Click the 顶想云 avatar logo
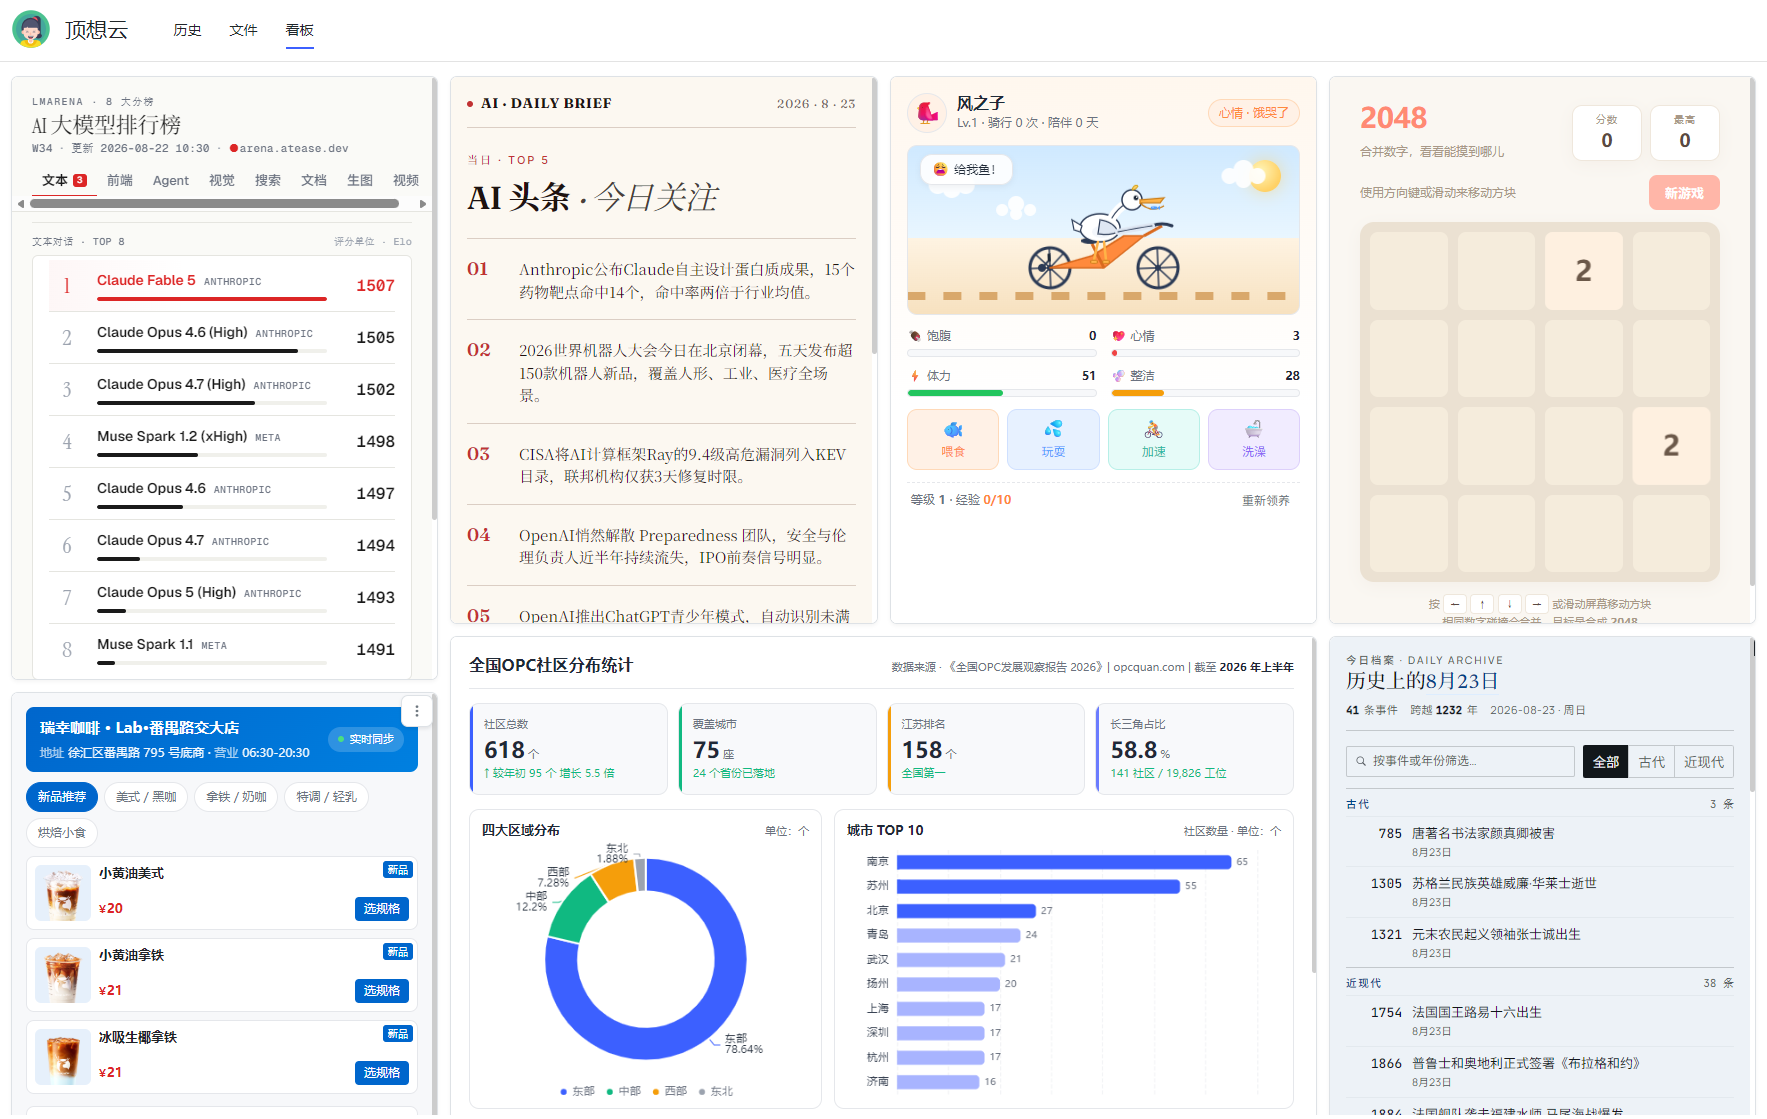Screen dimensions: 1767x1119 pyautogui.click(x=31, y=30)
